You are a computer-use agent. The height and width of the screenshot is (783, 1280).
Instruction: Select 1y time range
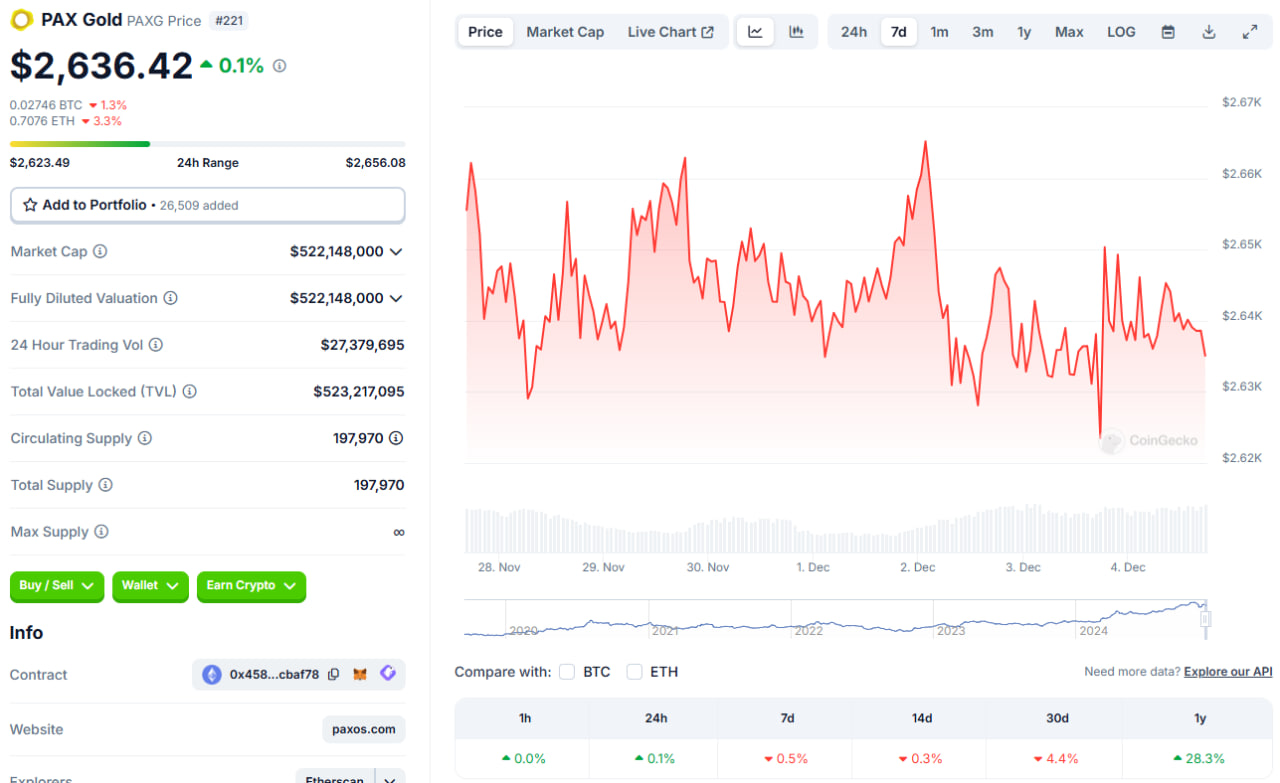1024,32
